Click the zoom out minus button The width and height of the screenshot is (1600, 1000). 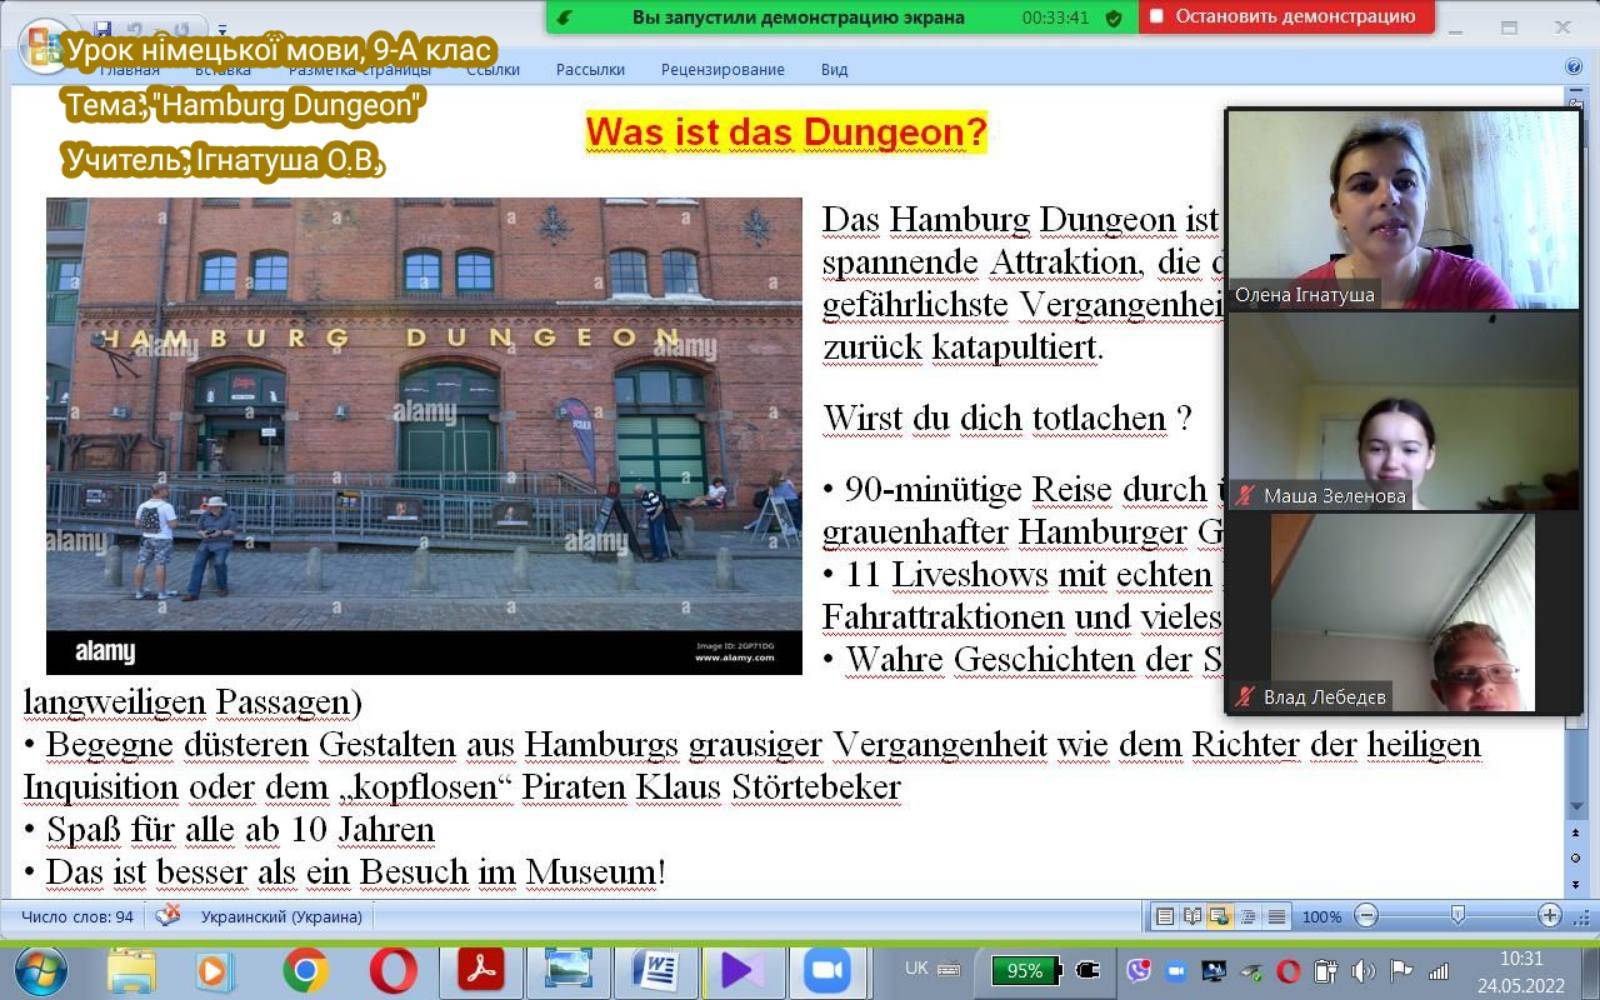[1366, 915]
